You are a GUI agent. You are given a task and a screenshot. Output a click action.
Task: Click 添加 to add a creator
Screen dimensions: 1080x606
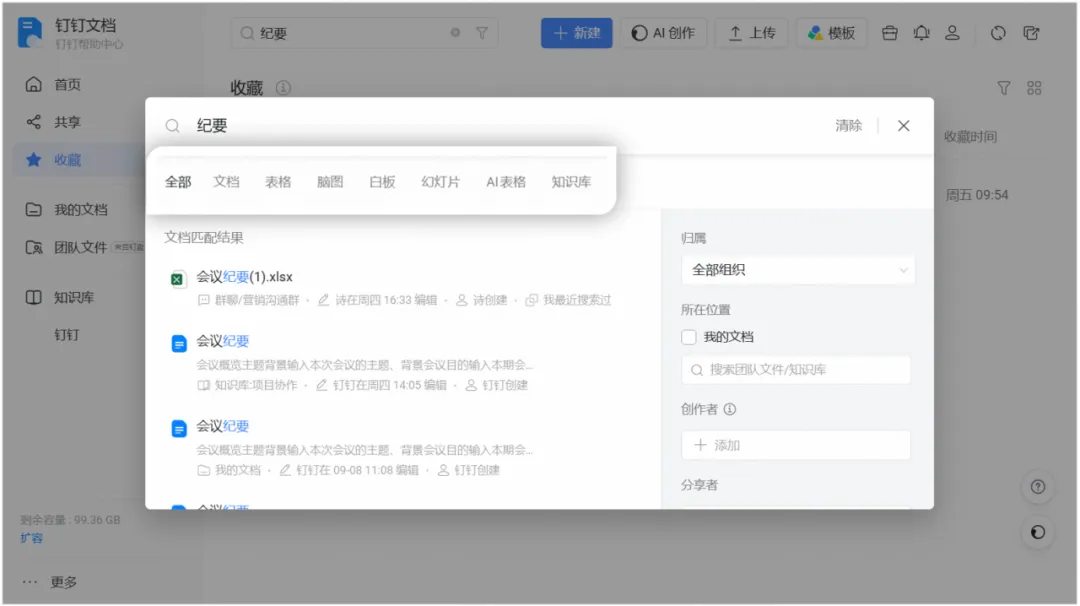pyautogui.click(x=796, y=446)
